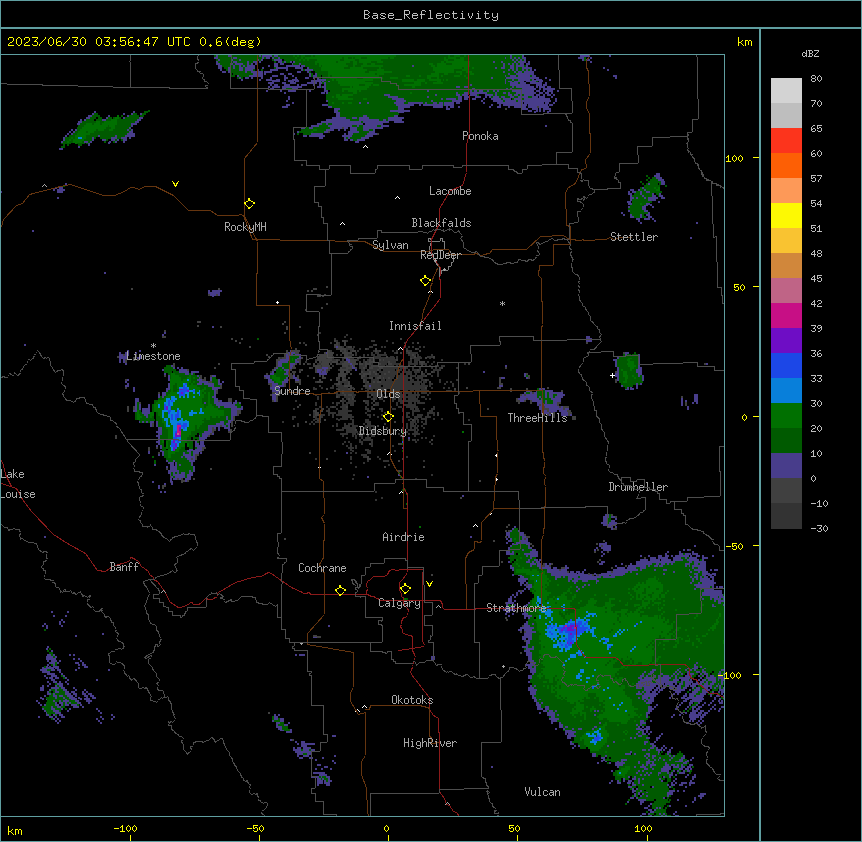Click the magenta storm core south of Limestone
Viewport: 862px width, 842px height.
click(x=178, y=431)
